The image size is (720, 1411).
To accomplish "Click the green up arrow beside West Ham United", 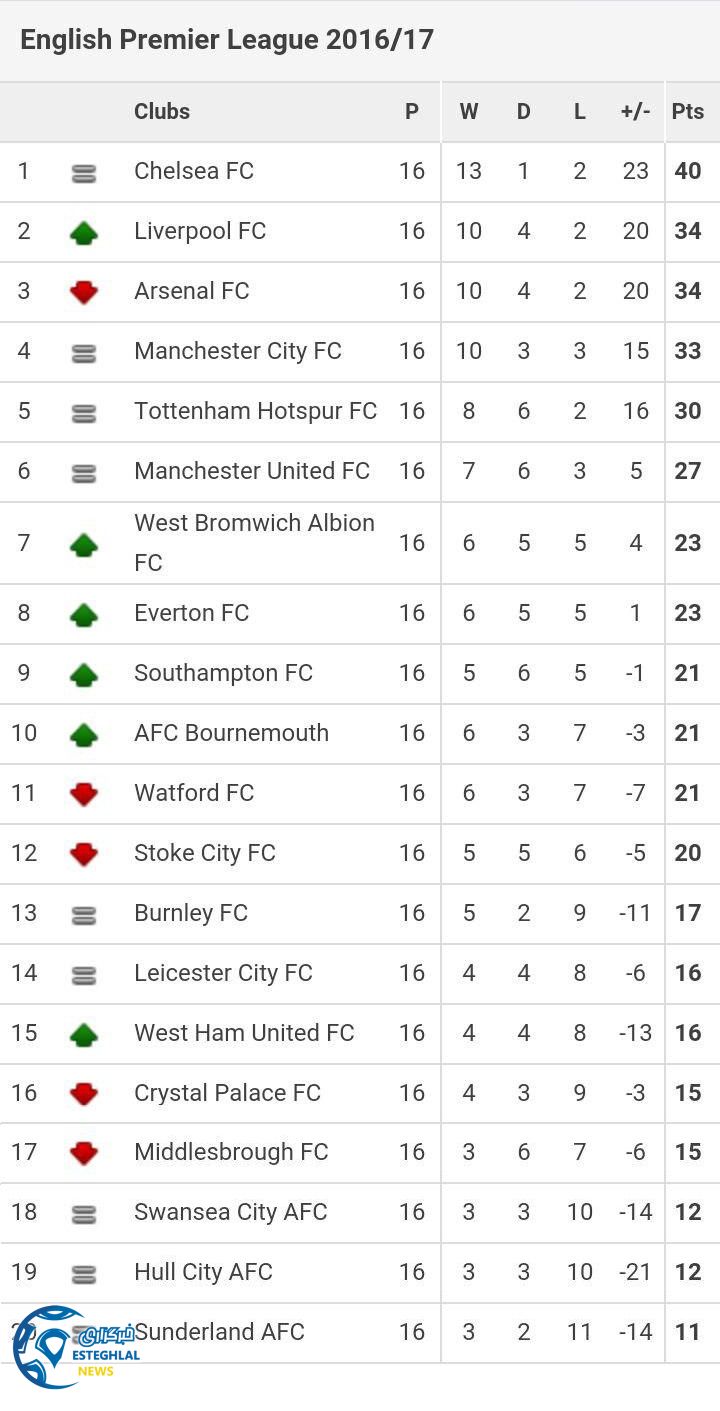I will (x=84, y=1034).
